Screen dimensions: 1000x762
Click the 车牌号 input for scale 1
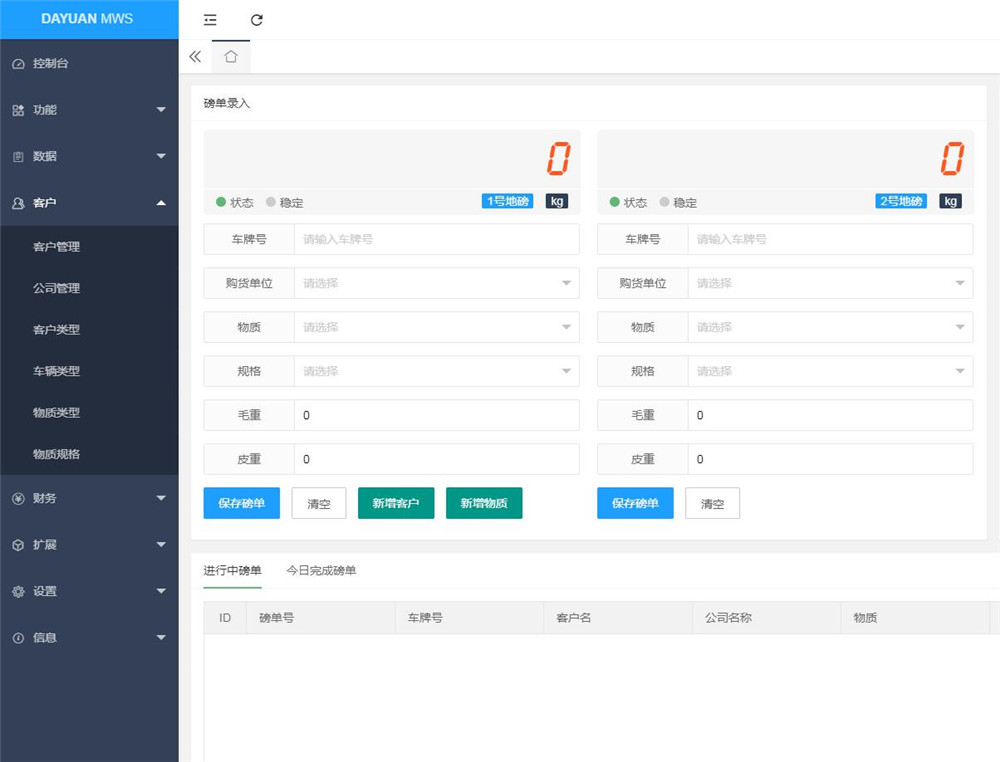436,239
